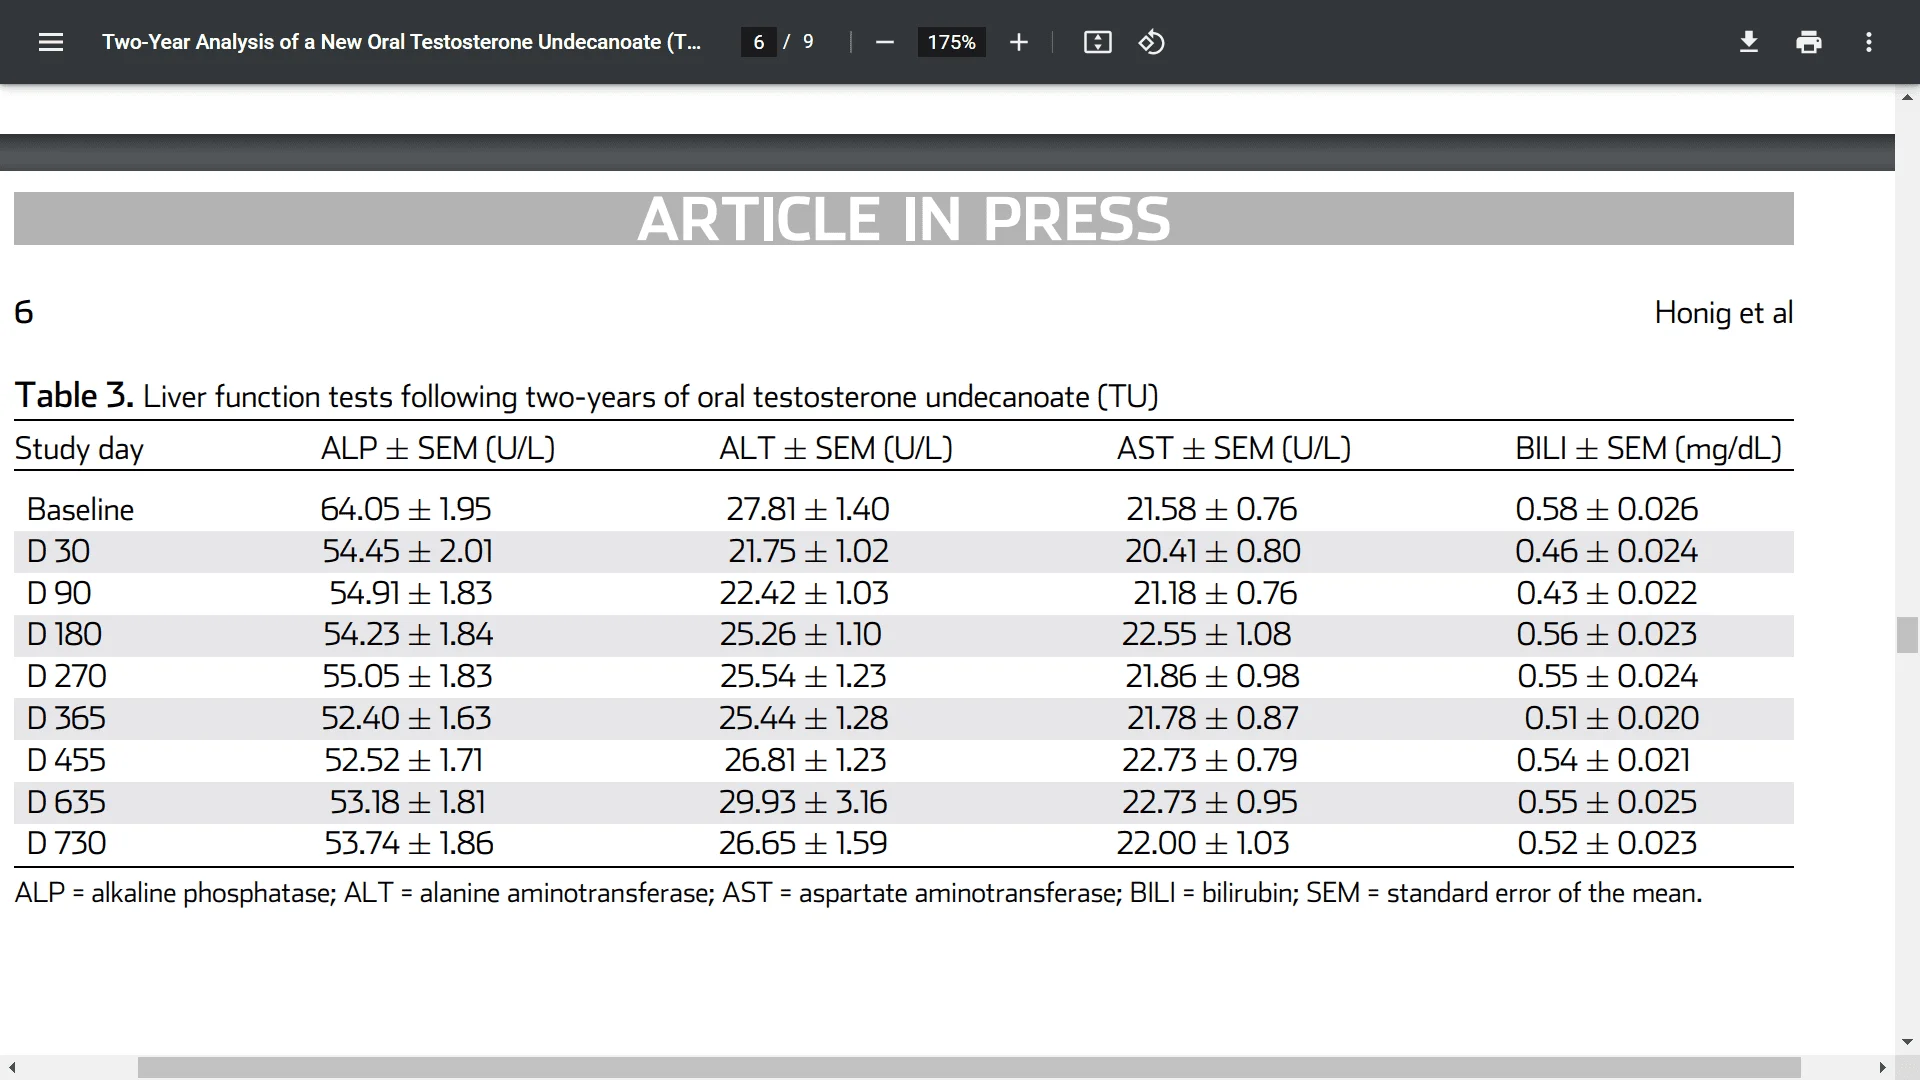The height and width of the screenshot is (1080, 1920).
Task: Click the ALP value '64.05 ± 1.95'
Action: coord(406,510)
